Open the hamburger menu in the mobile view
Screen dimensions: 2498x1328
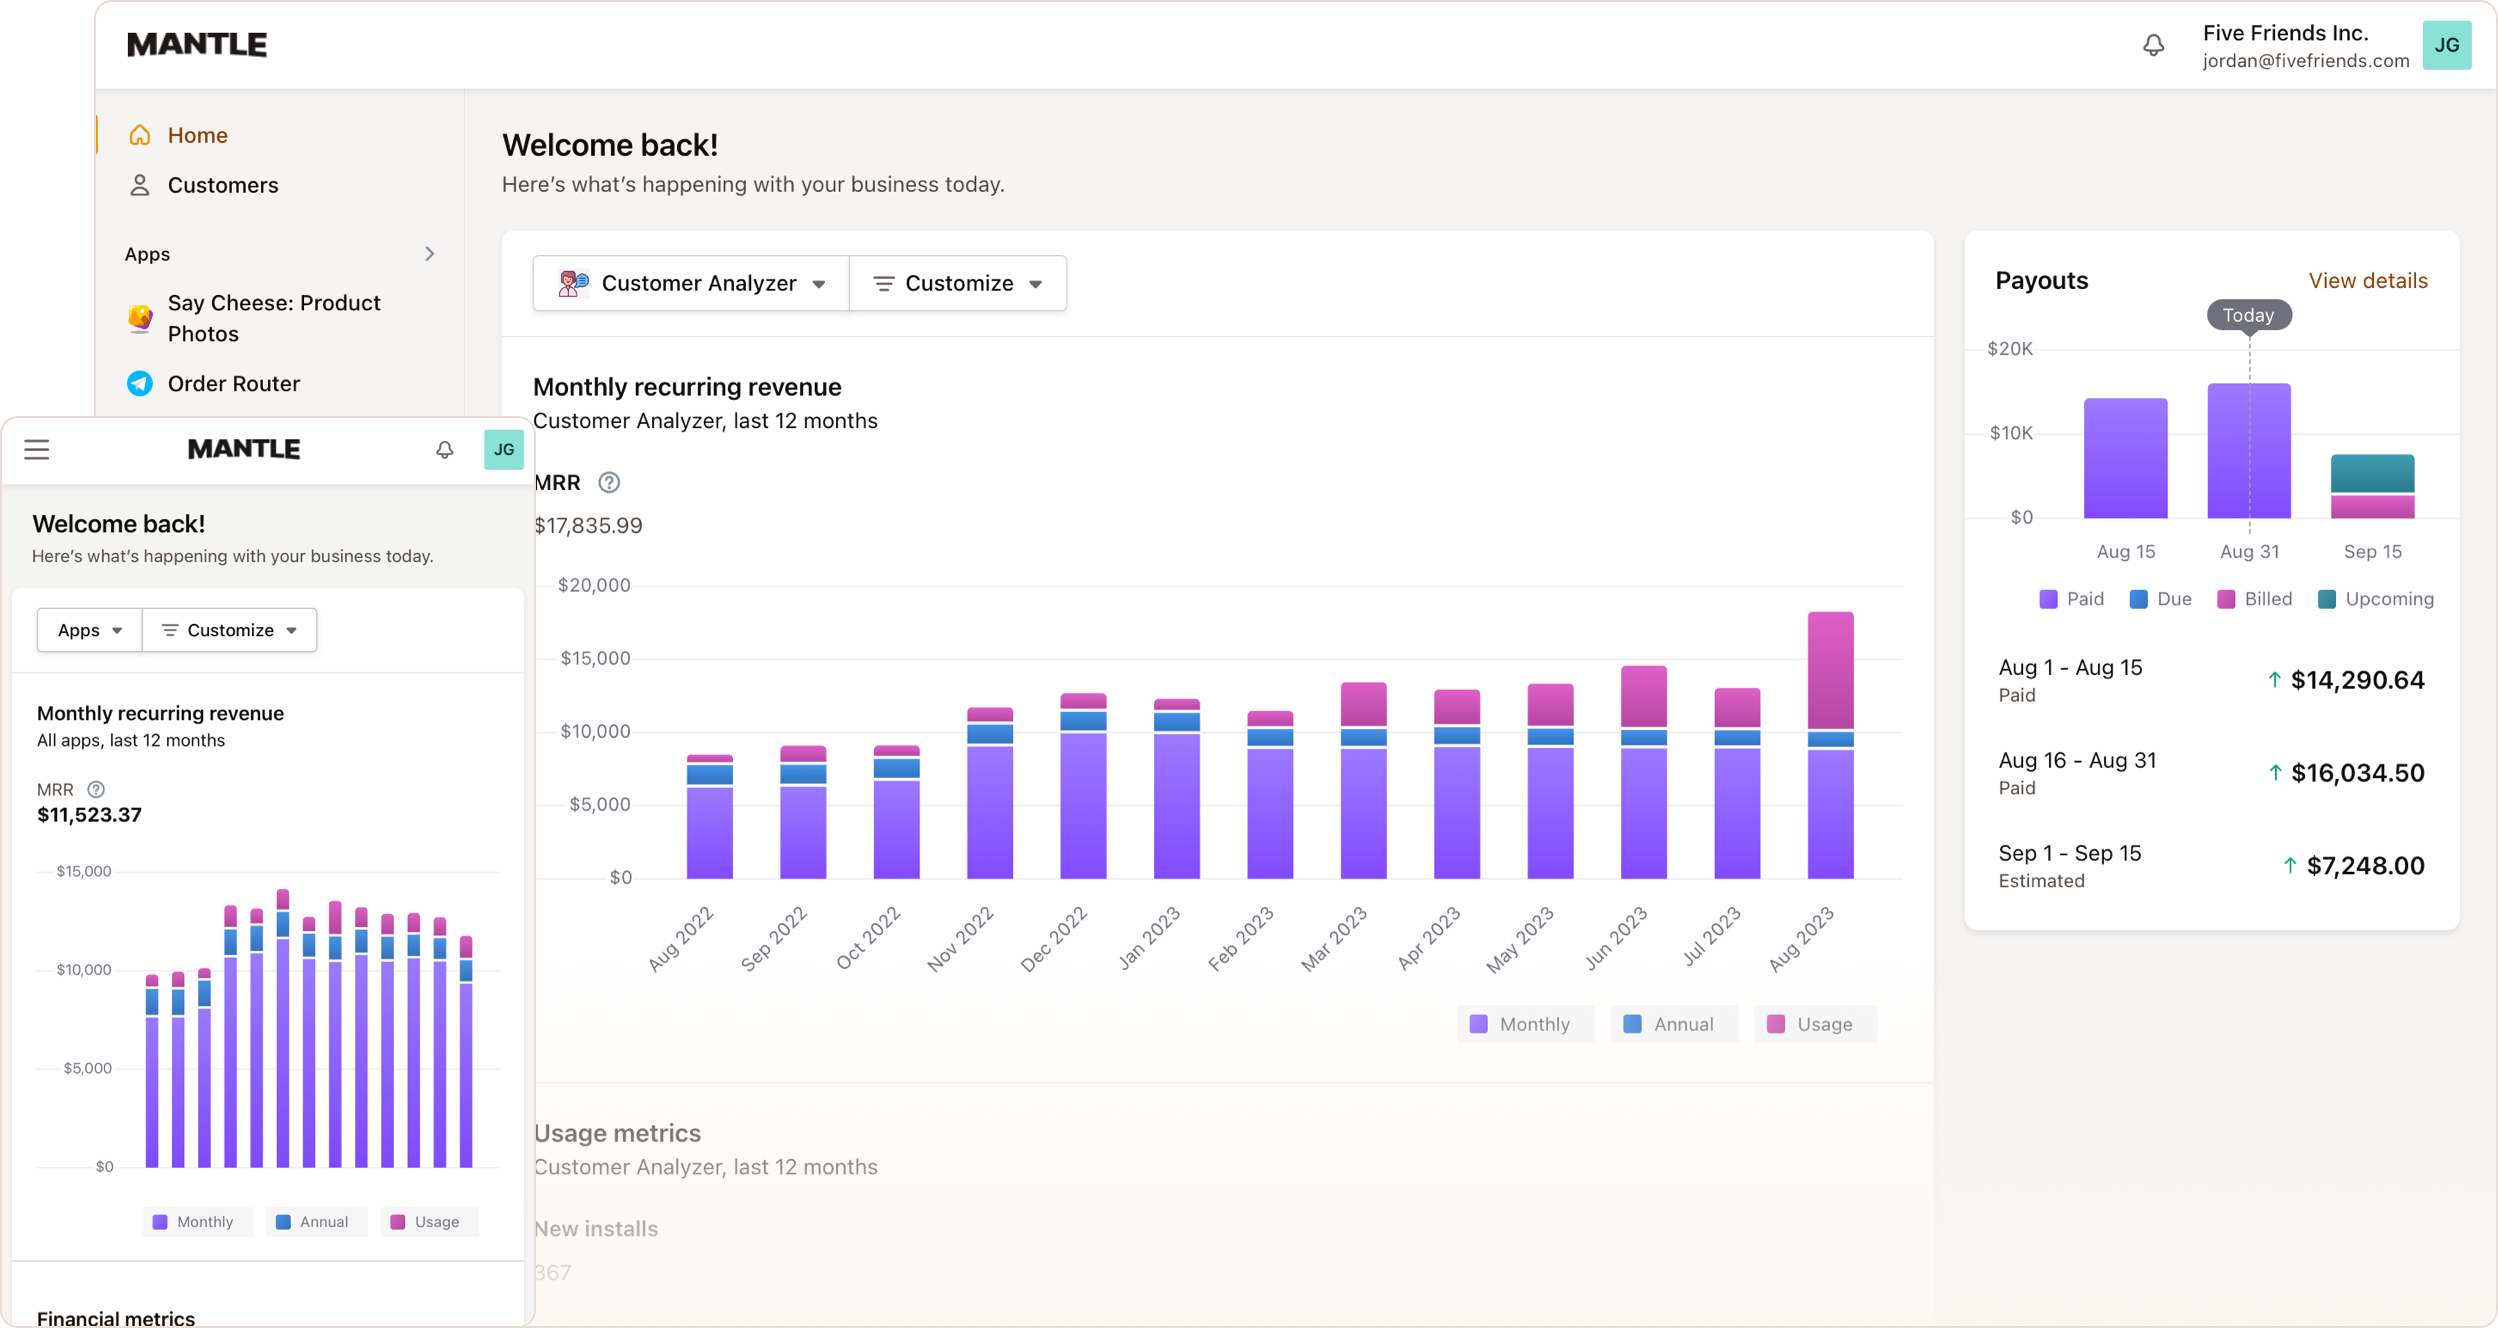tap(36, 449)
